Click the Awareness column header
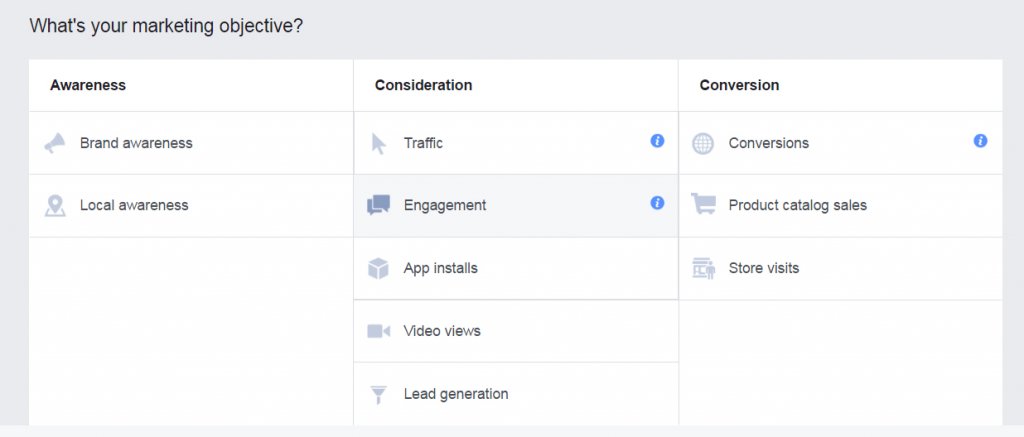The image size is (1024, 437). coord(88,85)
